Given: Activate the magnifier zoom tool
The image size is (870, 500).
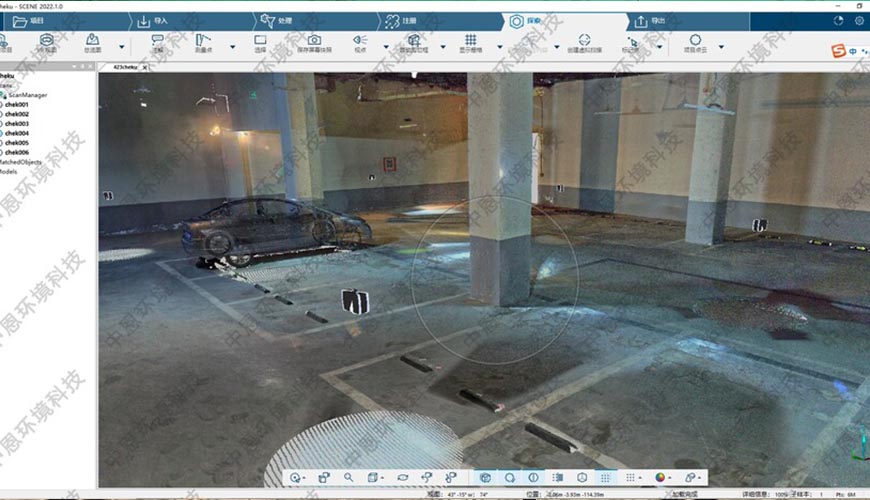Looking at the screenshot, I should click(x=348, y=477).
